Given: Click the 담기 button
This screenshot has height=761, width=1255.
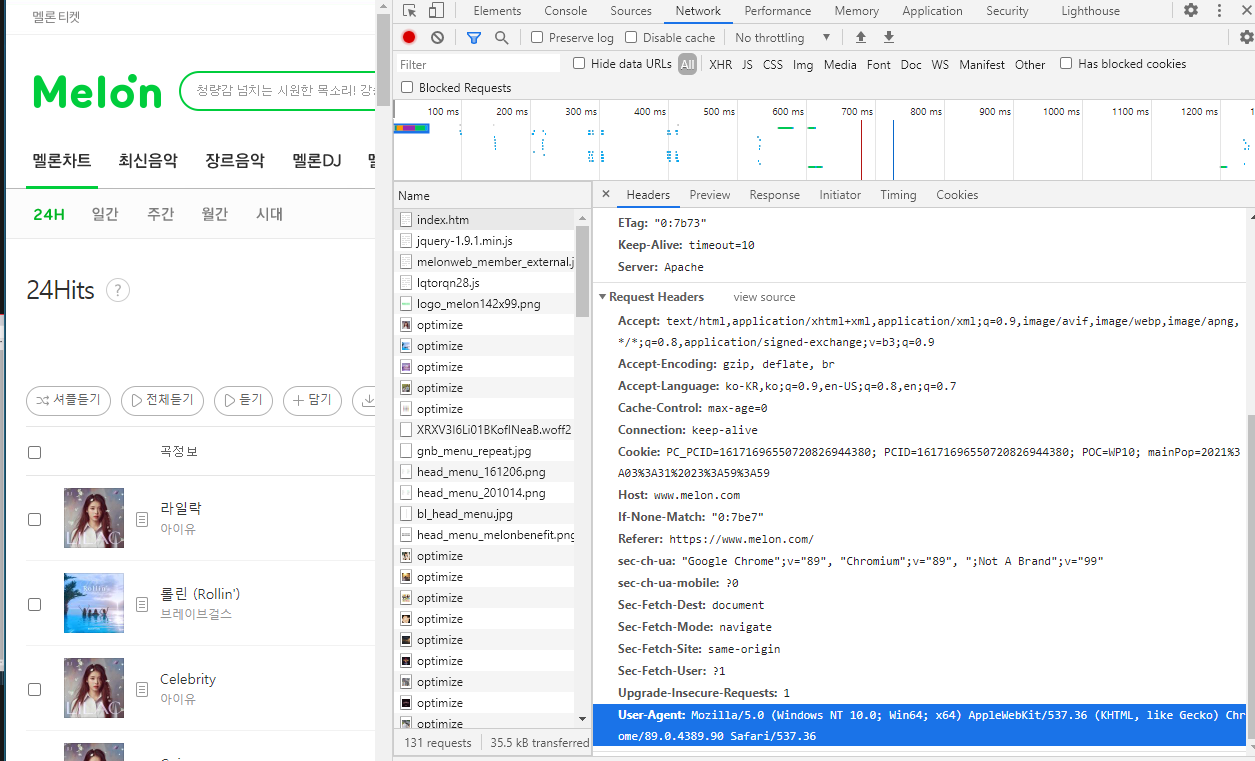Looking at the screenshot, I should [x=313, y=400].
